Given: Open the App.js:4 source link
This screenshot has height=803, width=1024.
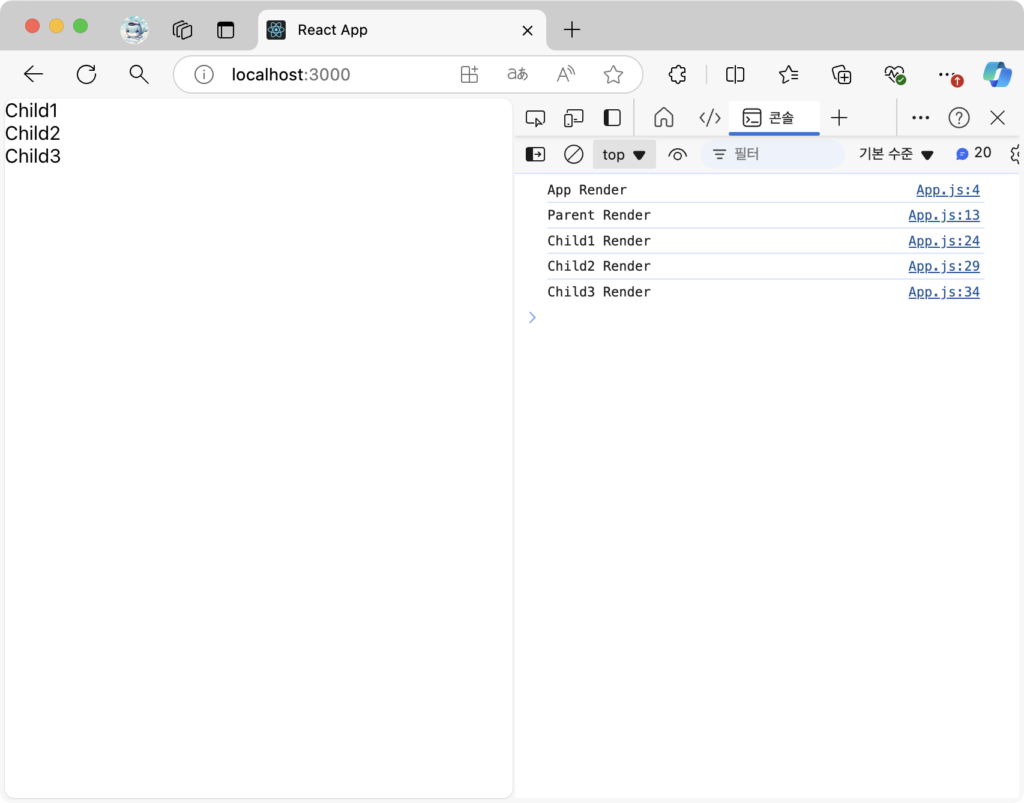Looking at the screenshot, I should coord(947,190).
